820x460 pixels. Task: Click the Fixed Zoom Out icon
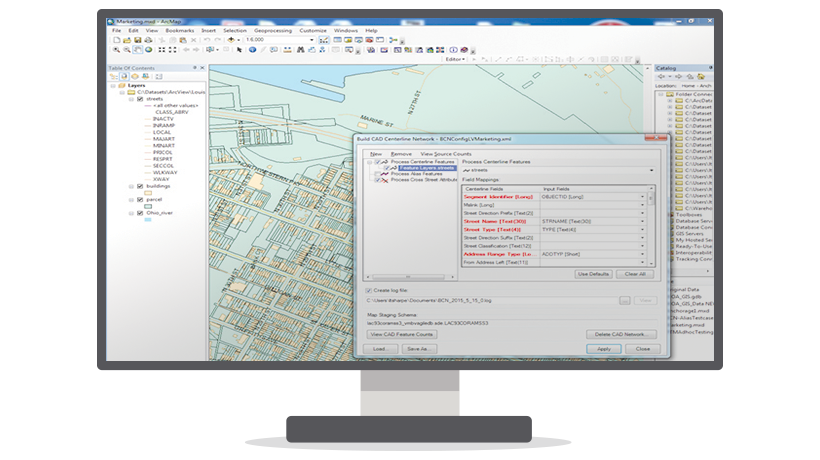coord(173,50)
